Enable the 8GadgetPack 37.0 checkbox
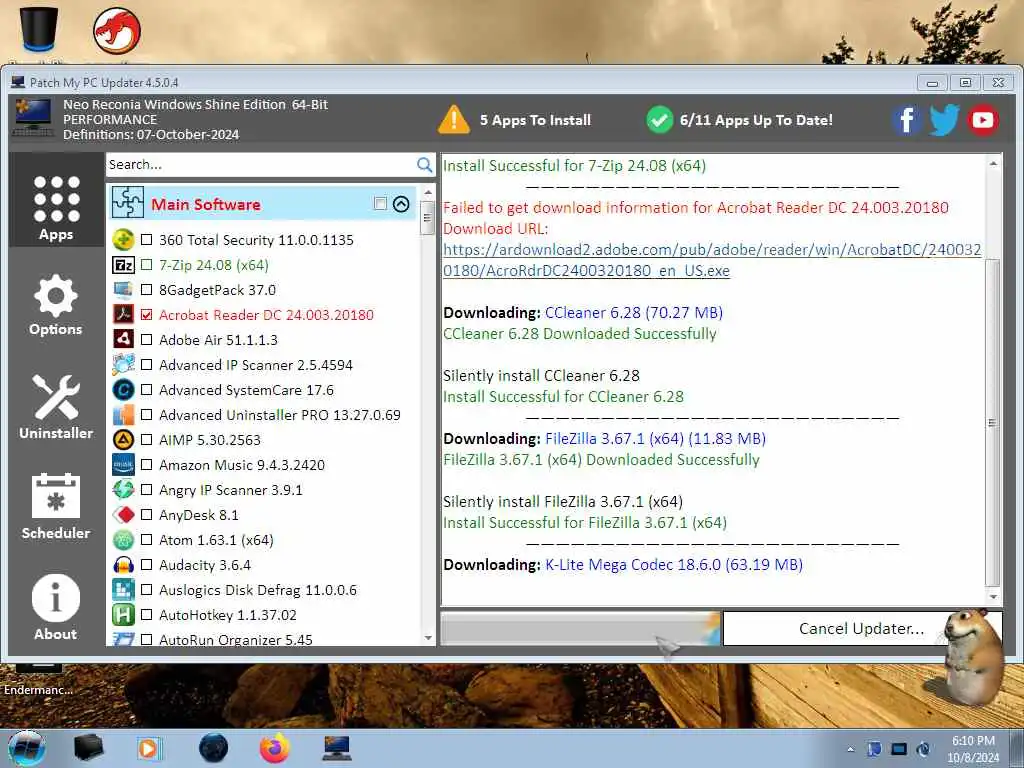The width and height of the screenshot is (1024, 768). pyautogui.click(x=147, y=290)
